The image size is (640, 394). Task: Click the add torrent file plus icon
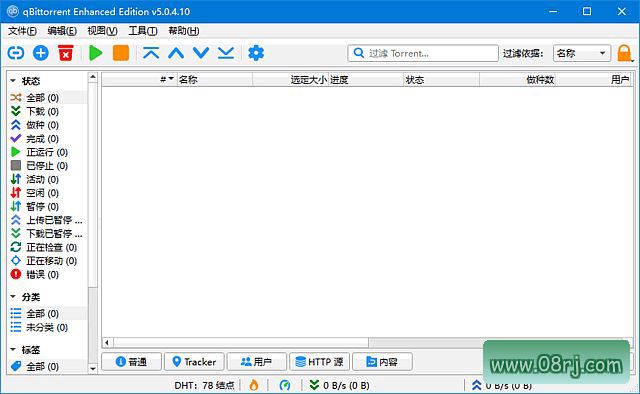(41, 53)
